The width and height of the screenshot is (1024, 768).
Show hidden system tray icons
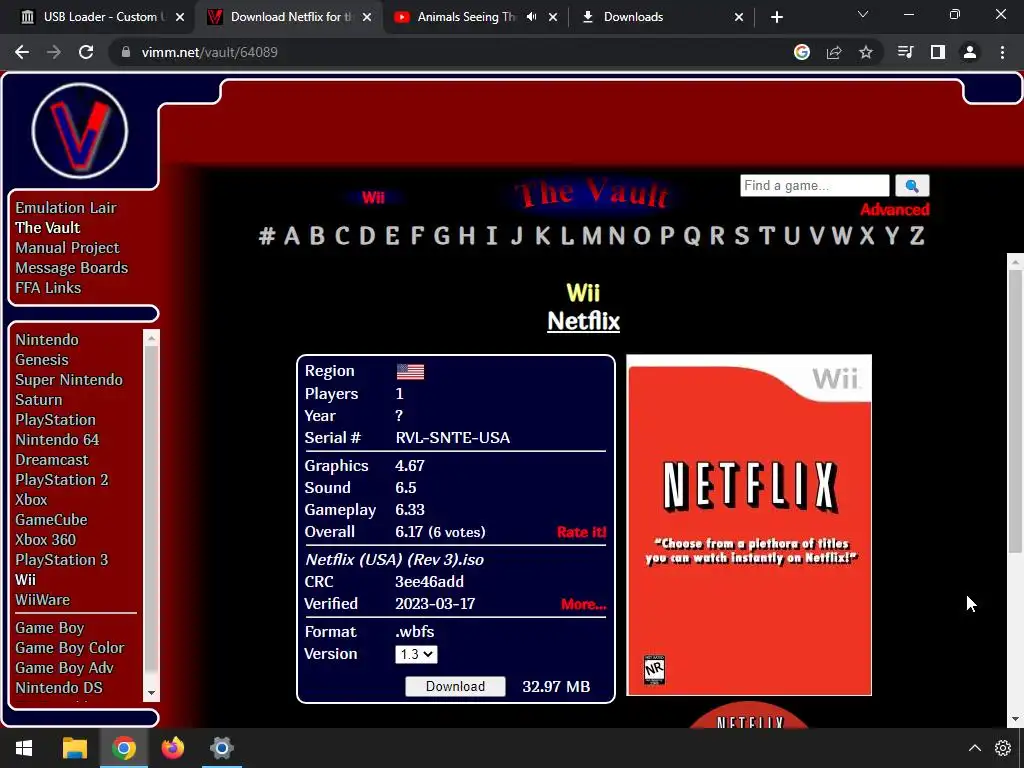[x=974, y=748]
